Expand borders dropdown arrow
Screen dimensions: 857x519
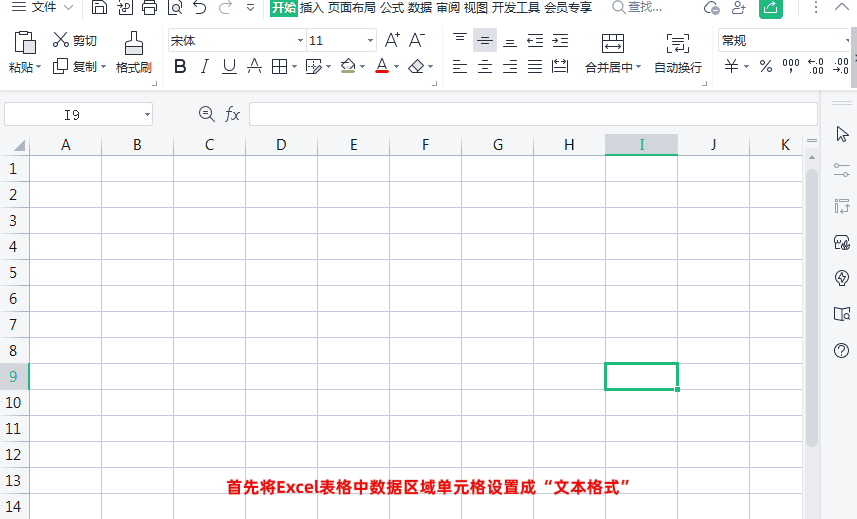pos(294,67)
